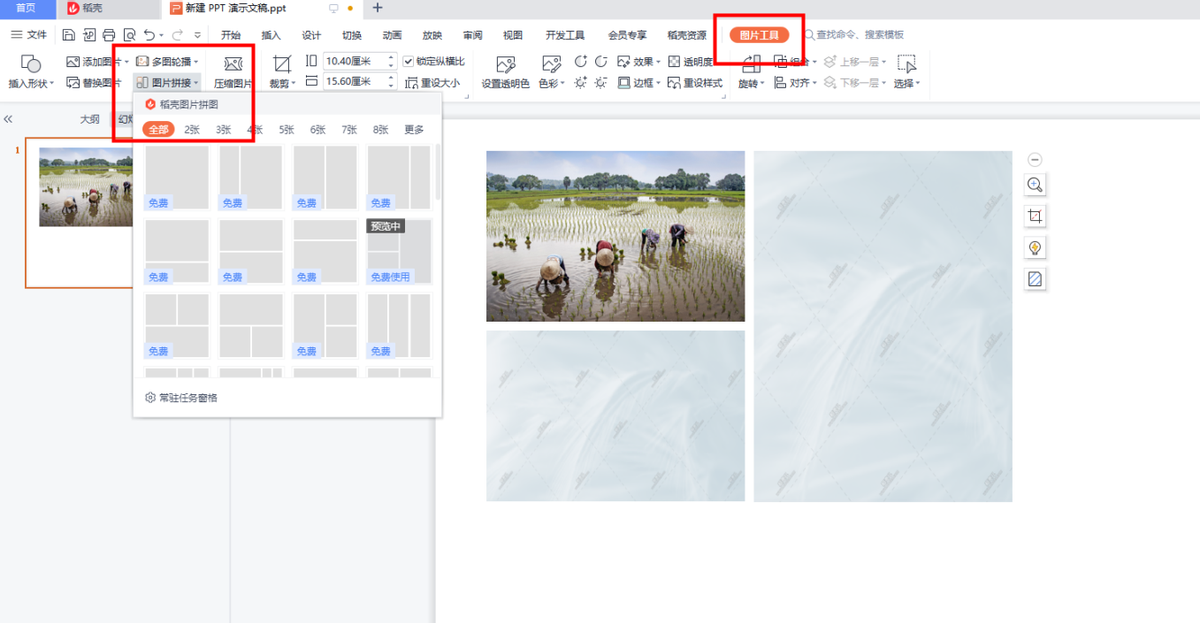Screen dimensions: 1200x623
Task: Click the minus zoom-out icon beside canvas
Action: (1035, 159)
